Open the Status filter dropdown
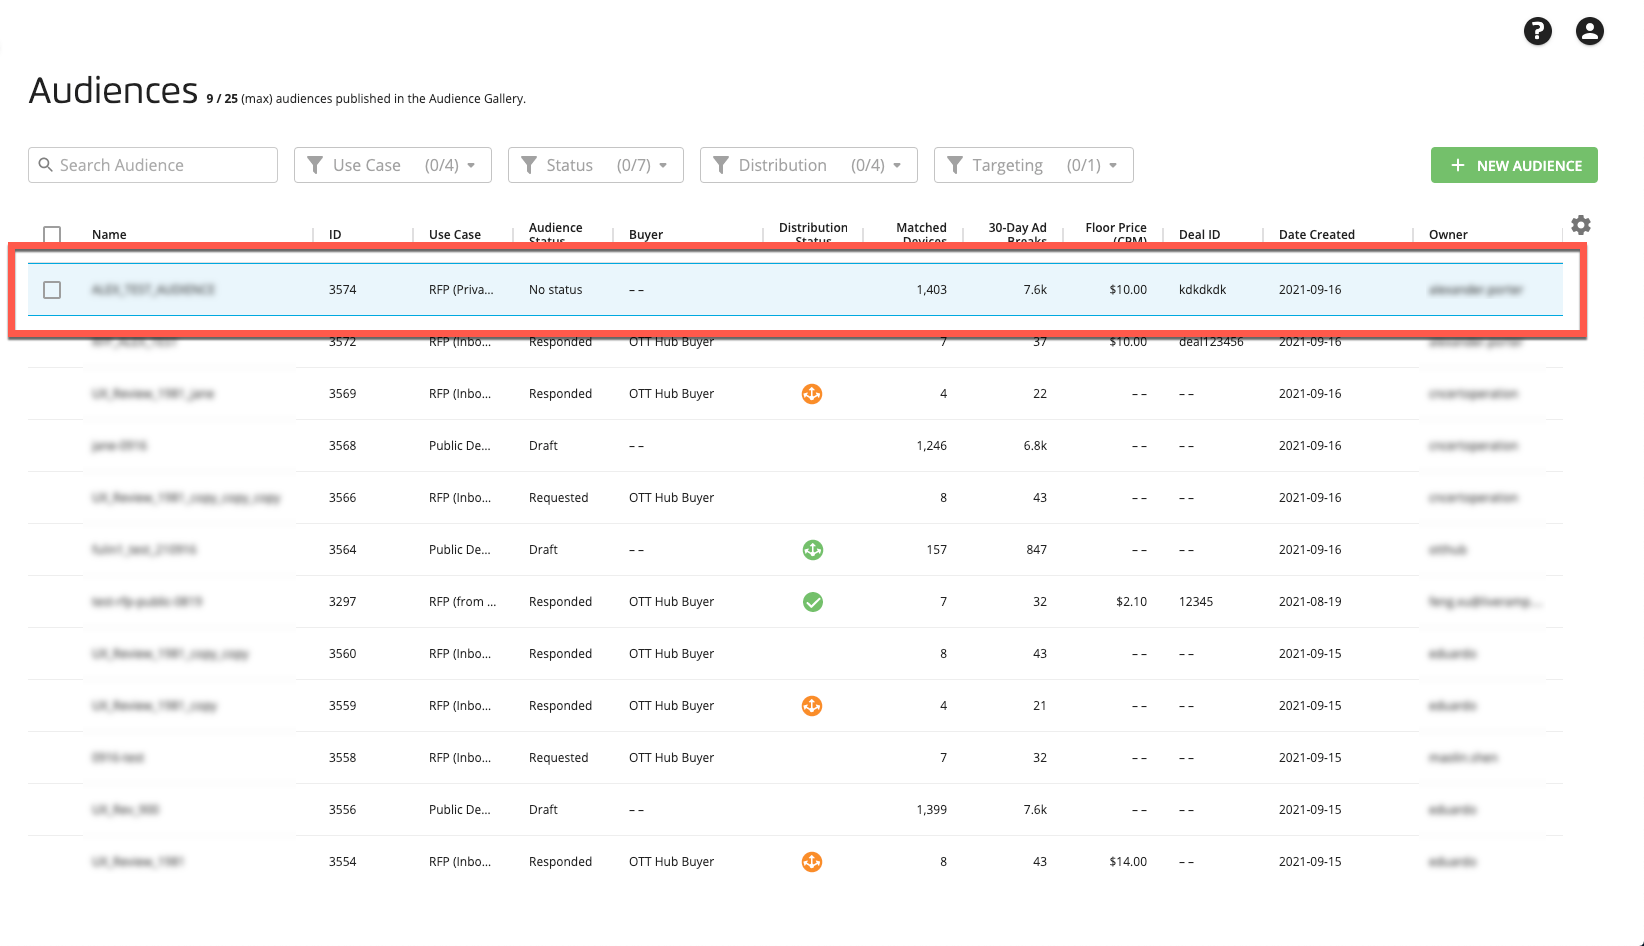 595,165
